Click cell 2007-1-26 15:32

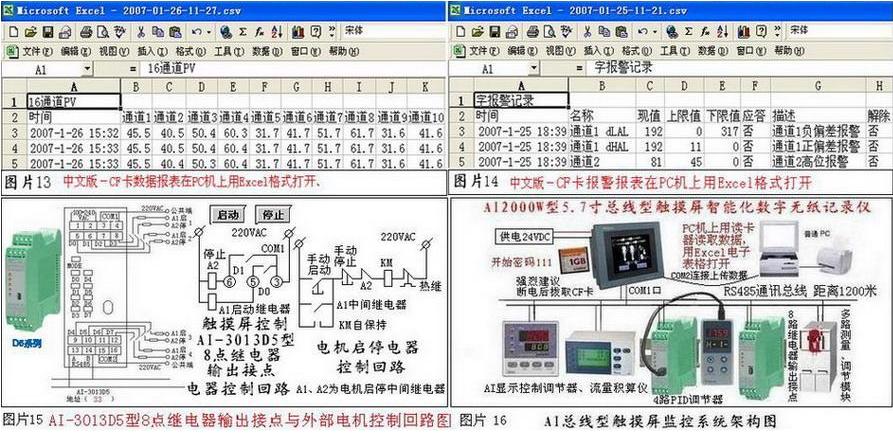tap(74, 134)
